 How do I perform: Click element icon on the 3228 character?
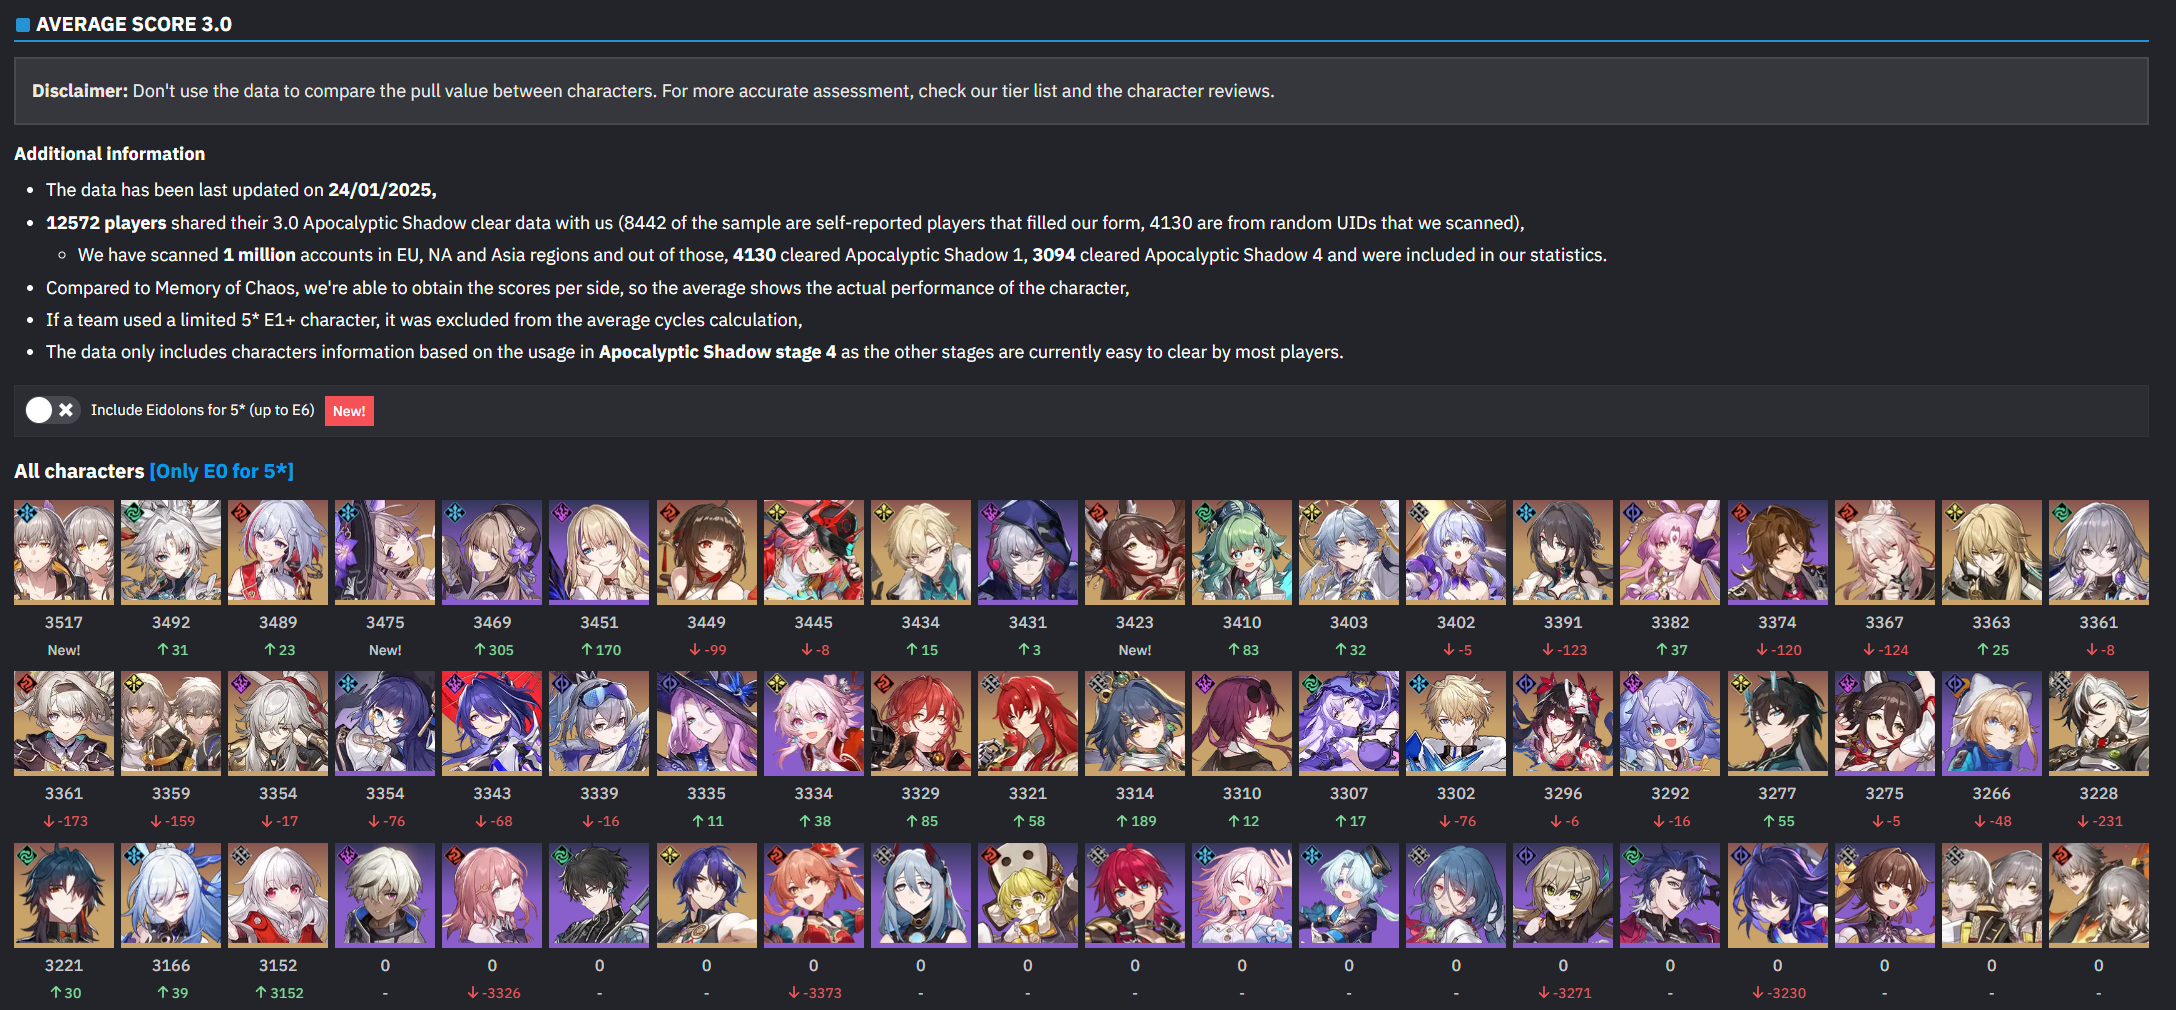point(2061,684)
